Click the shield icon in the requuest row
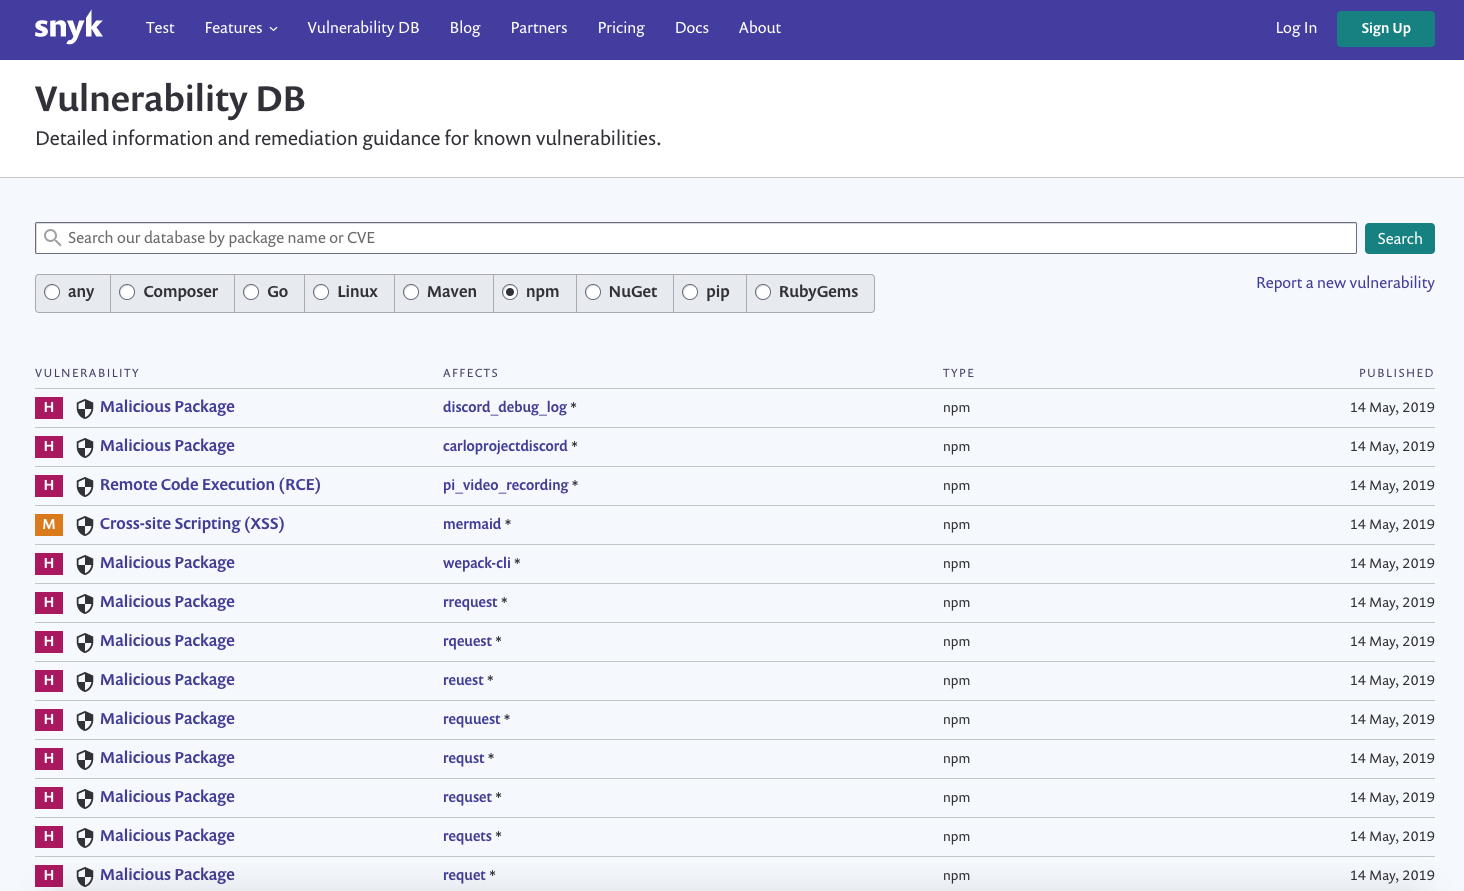Image resolution: width=1464 pixels, height=891 pixels. (x=85, y=720)
